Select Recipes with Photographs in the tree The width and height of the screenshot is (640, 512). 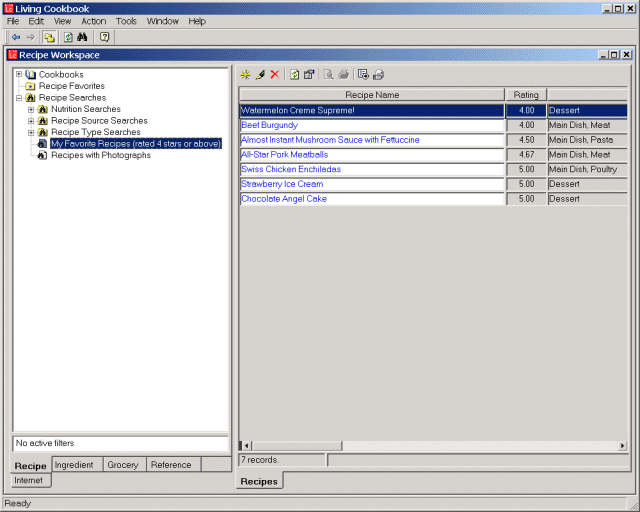click(101, 155)
